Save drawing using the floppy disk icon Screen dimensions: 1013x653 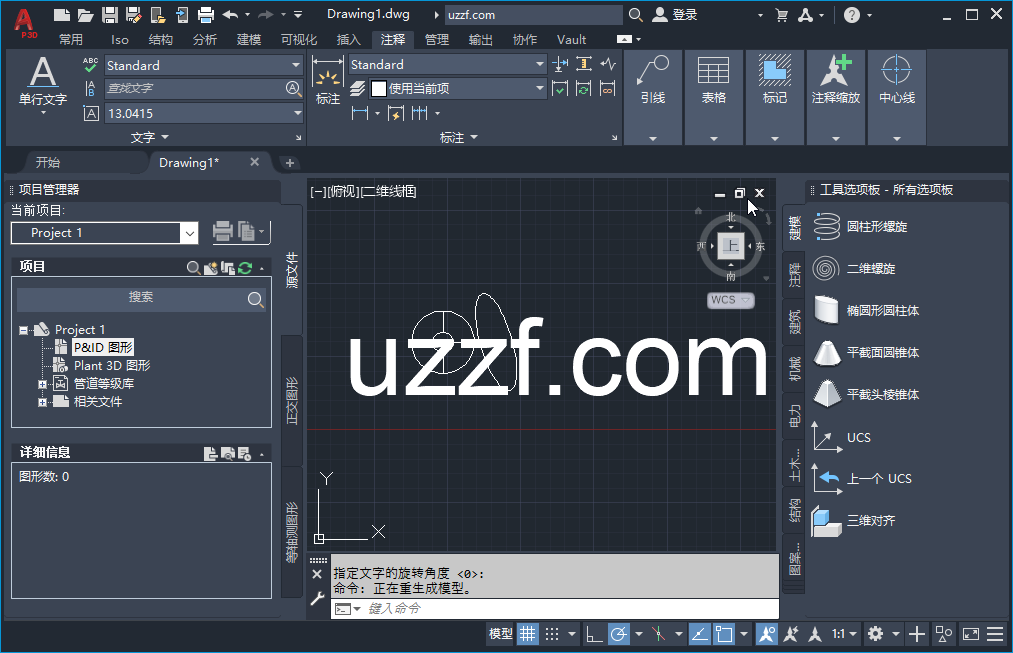pos(109,15)
